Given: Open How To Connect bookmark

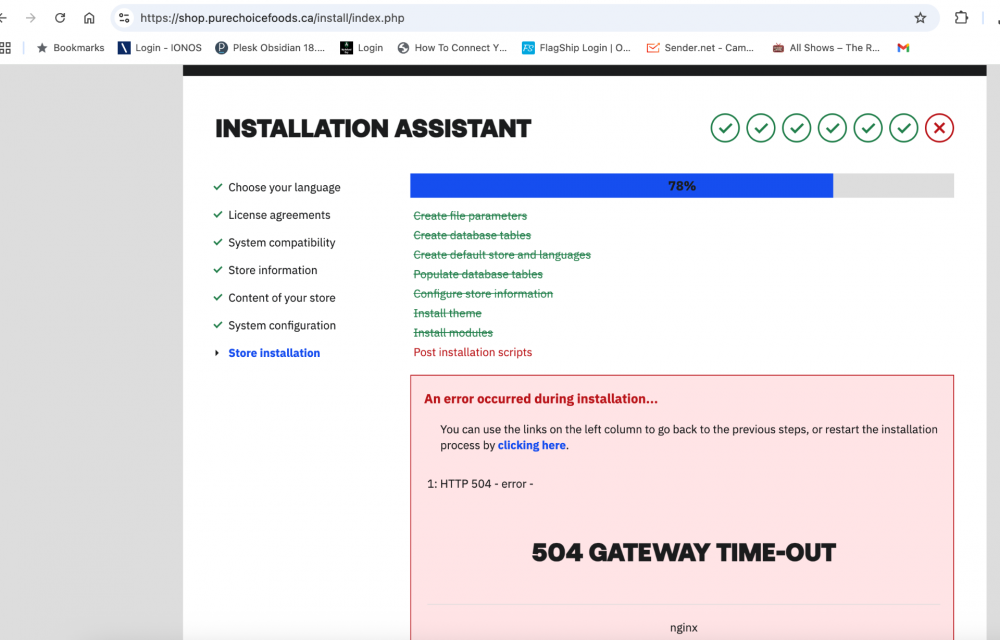Looking at the screenshot, I should coord(452,48).
